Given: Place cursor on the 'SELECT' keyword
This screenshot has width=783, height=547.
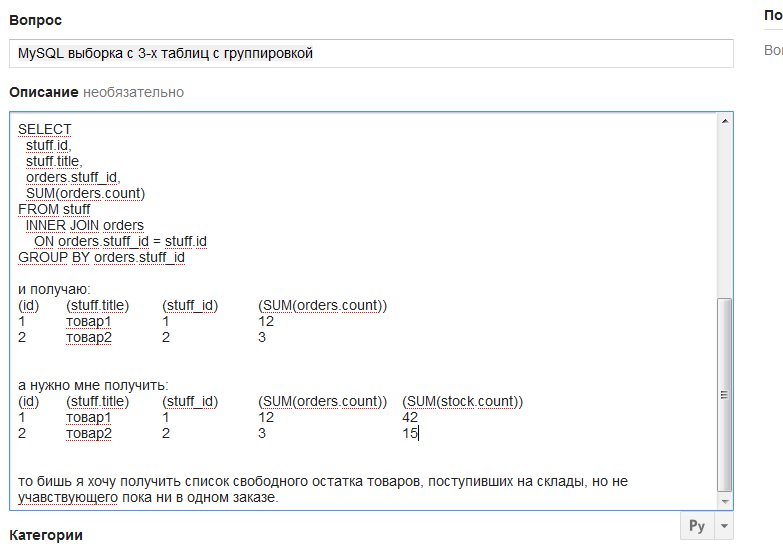Looking at the screenshot, I should tap(45, 129).
